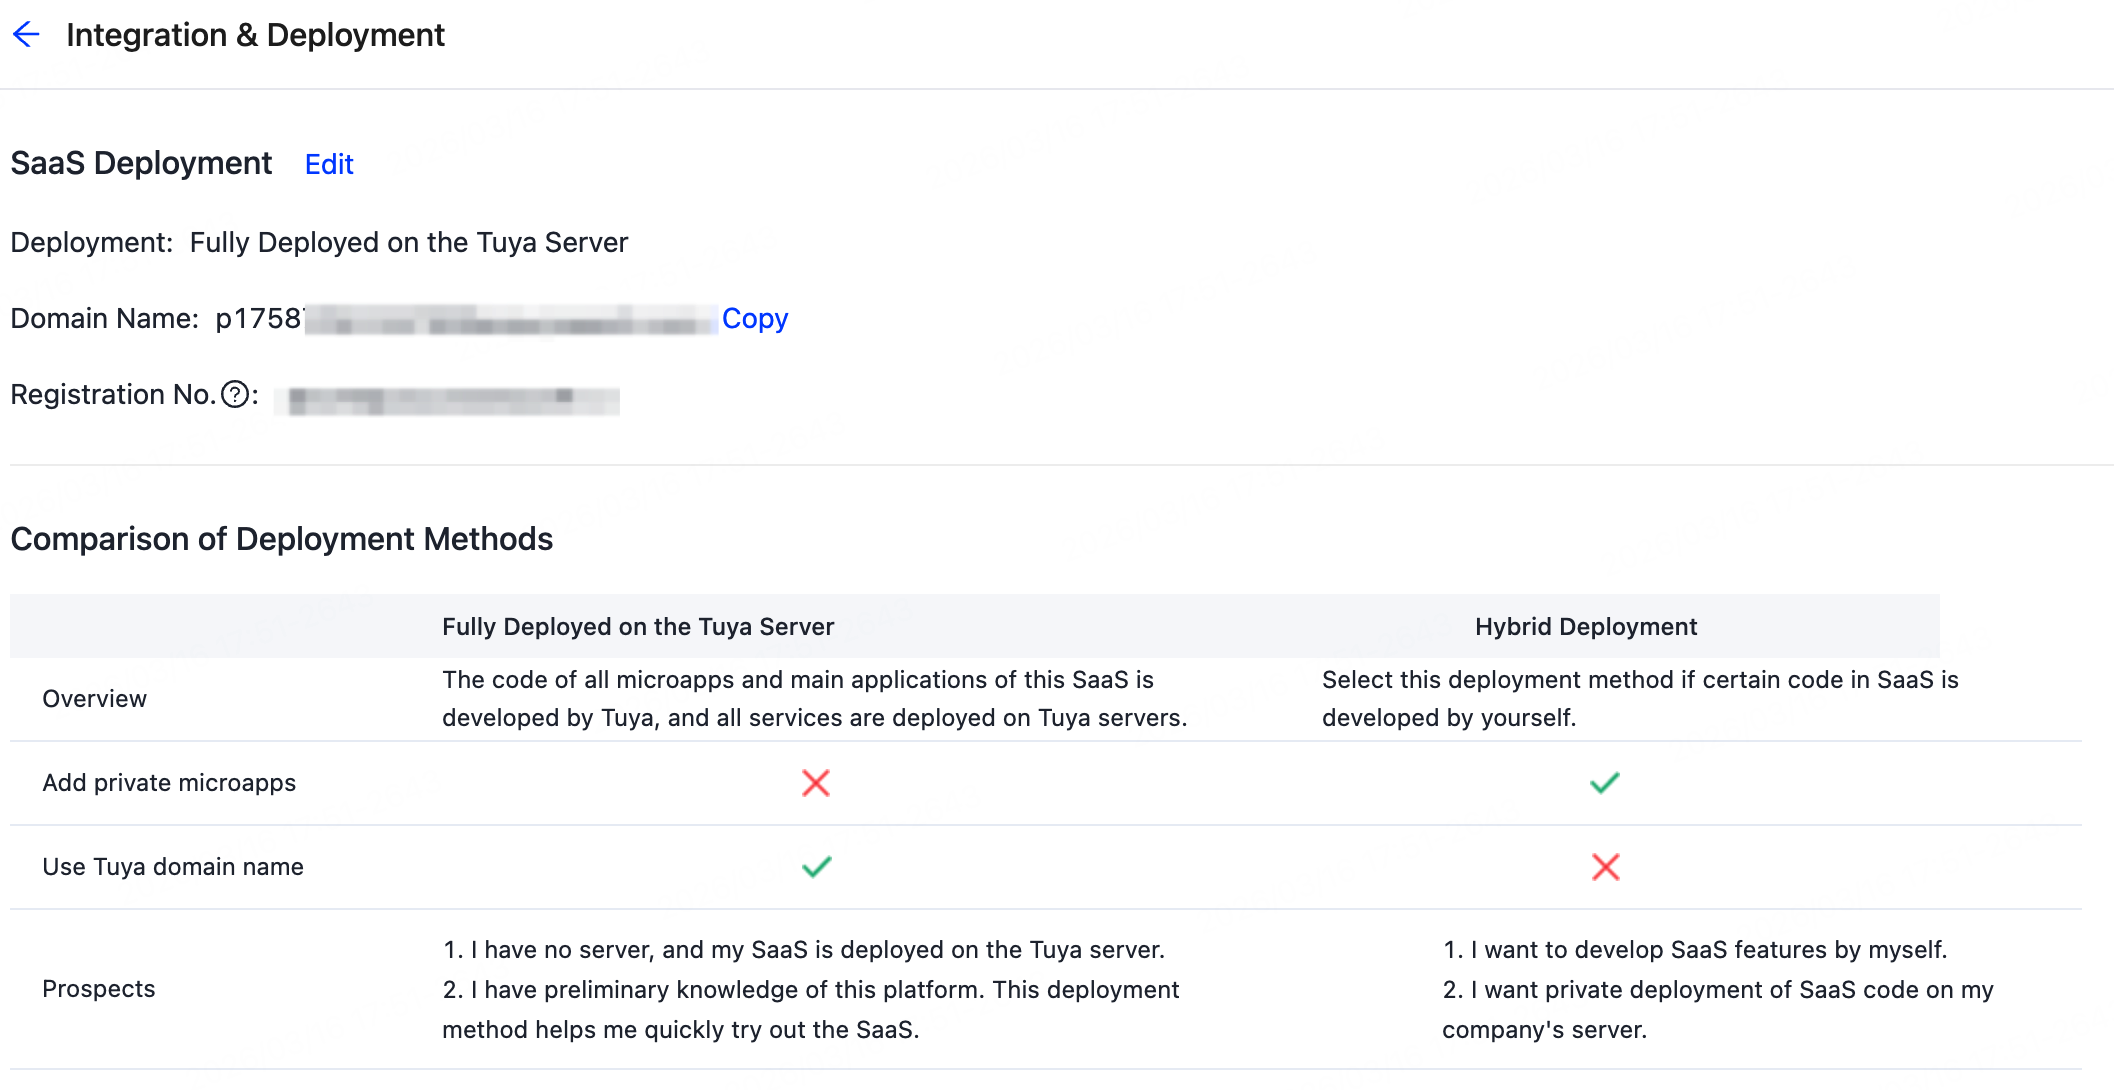This screenshot has width=2114, height=1090.
Task: Click the green check for Hybrid private microapps
Action: [1605, 783]
